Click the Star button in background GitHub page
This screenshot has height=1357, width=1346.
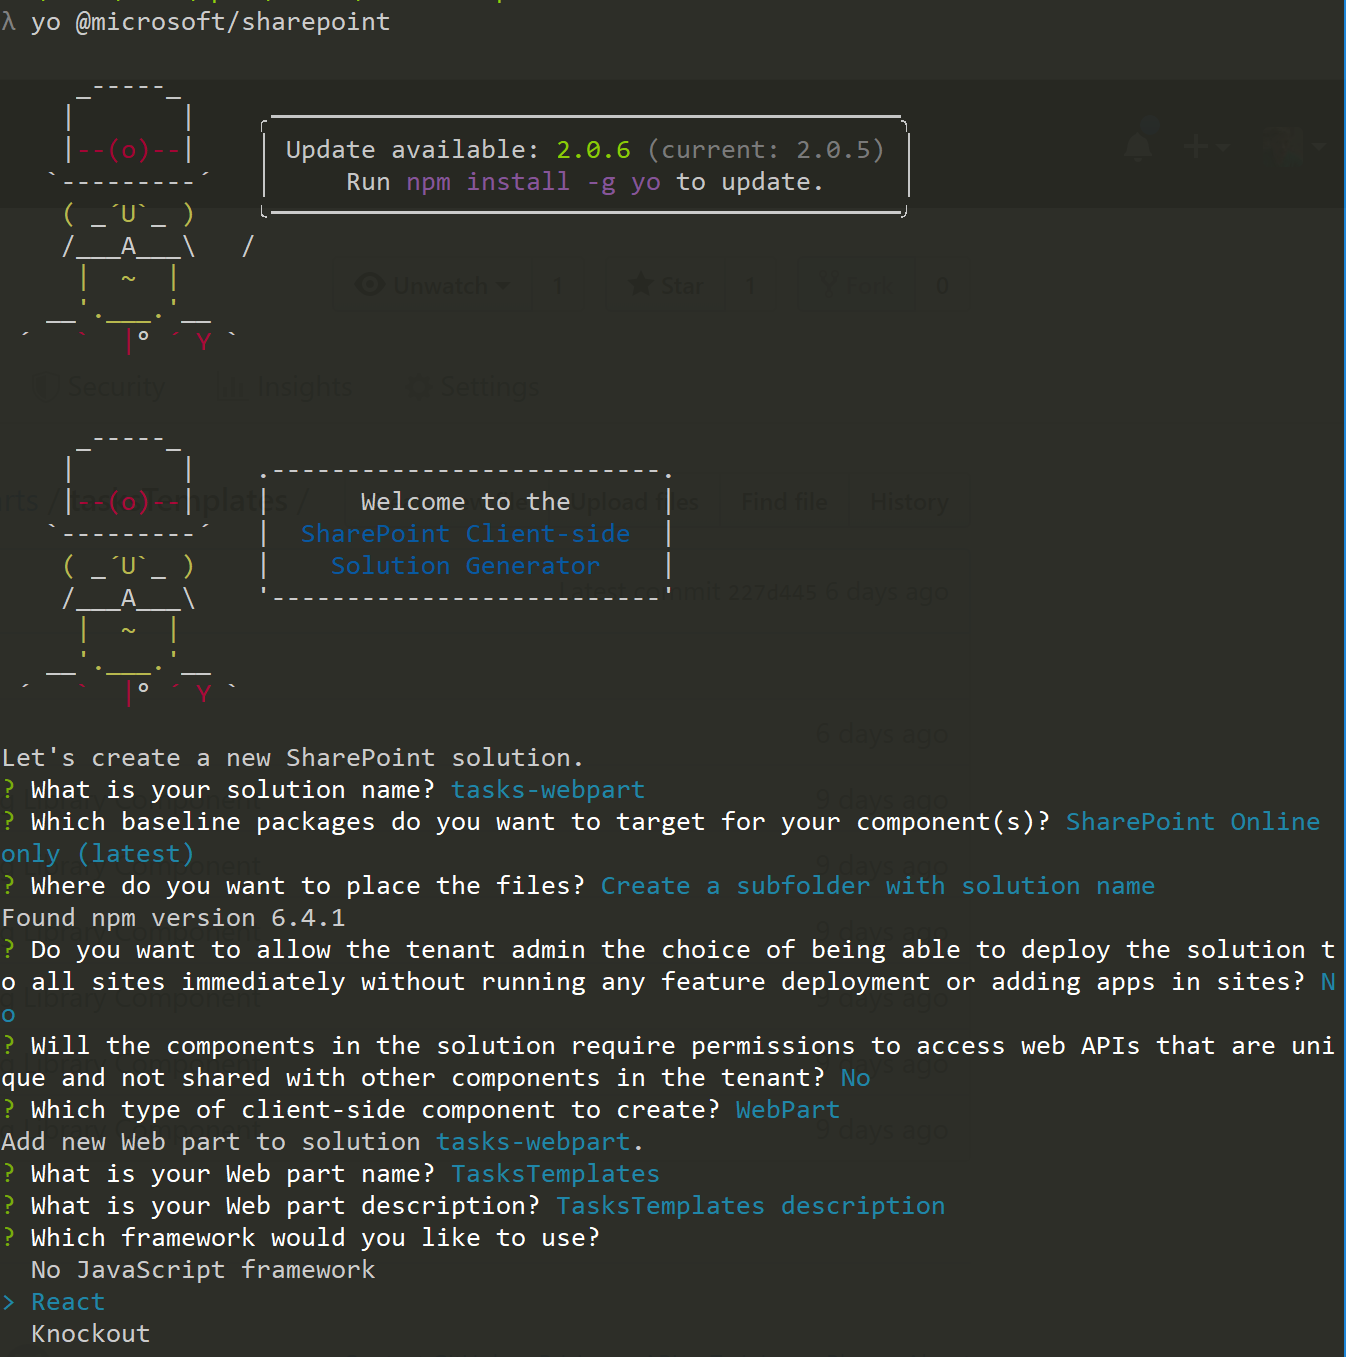point(666,286)
